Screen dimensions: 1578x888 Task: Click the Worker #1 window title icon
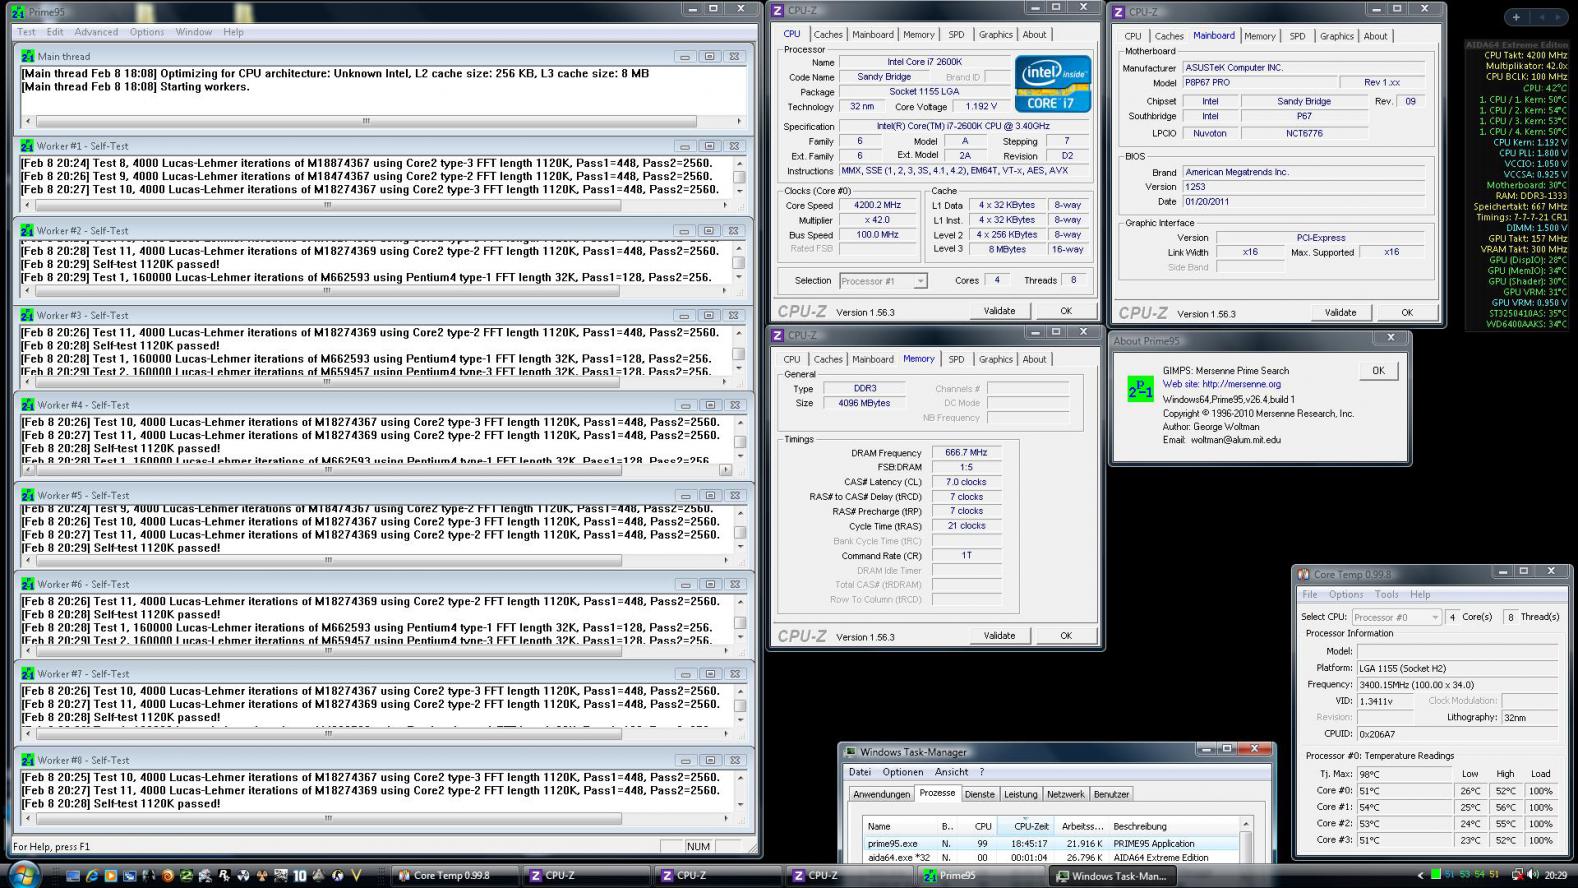27,146
